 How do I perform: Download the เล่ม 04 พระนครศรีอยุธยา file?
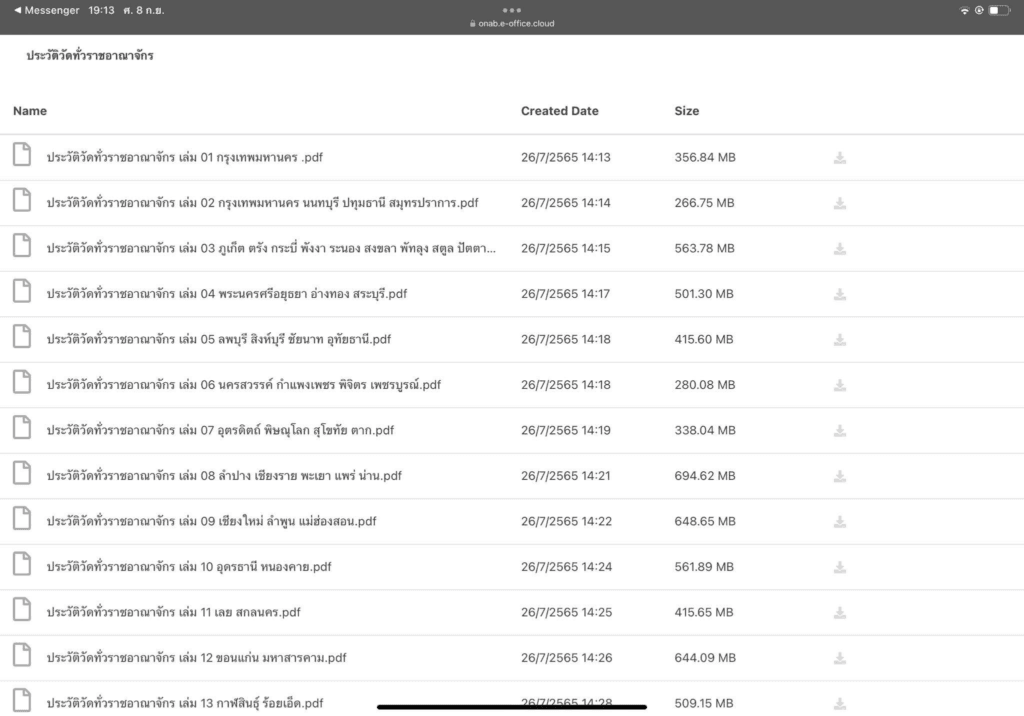click(x=840, y=294)
